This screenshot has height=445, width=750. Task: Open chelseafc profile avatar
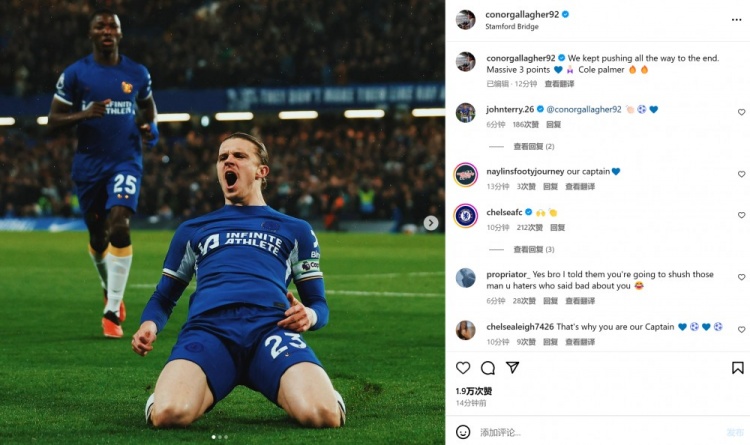click(465, 215)
